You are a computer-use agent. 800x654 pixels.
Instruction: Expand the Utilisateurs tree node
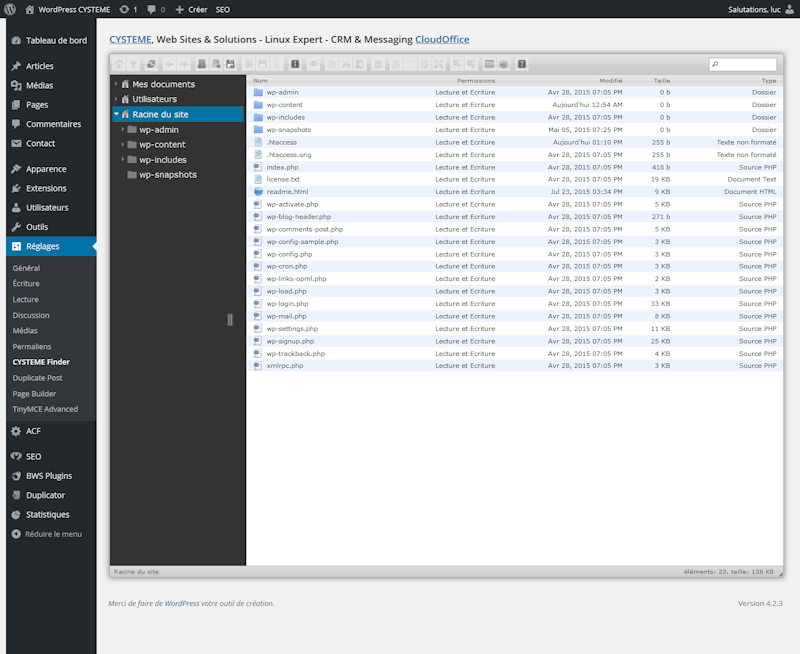[116, 100]
